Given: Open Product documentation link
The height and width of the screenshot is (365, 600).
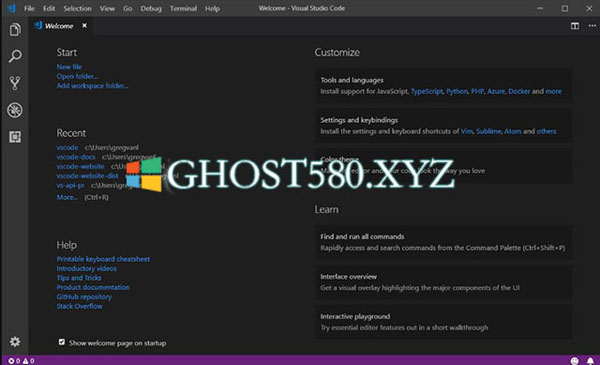Looking at the screenshot, I should (93, 287).
